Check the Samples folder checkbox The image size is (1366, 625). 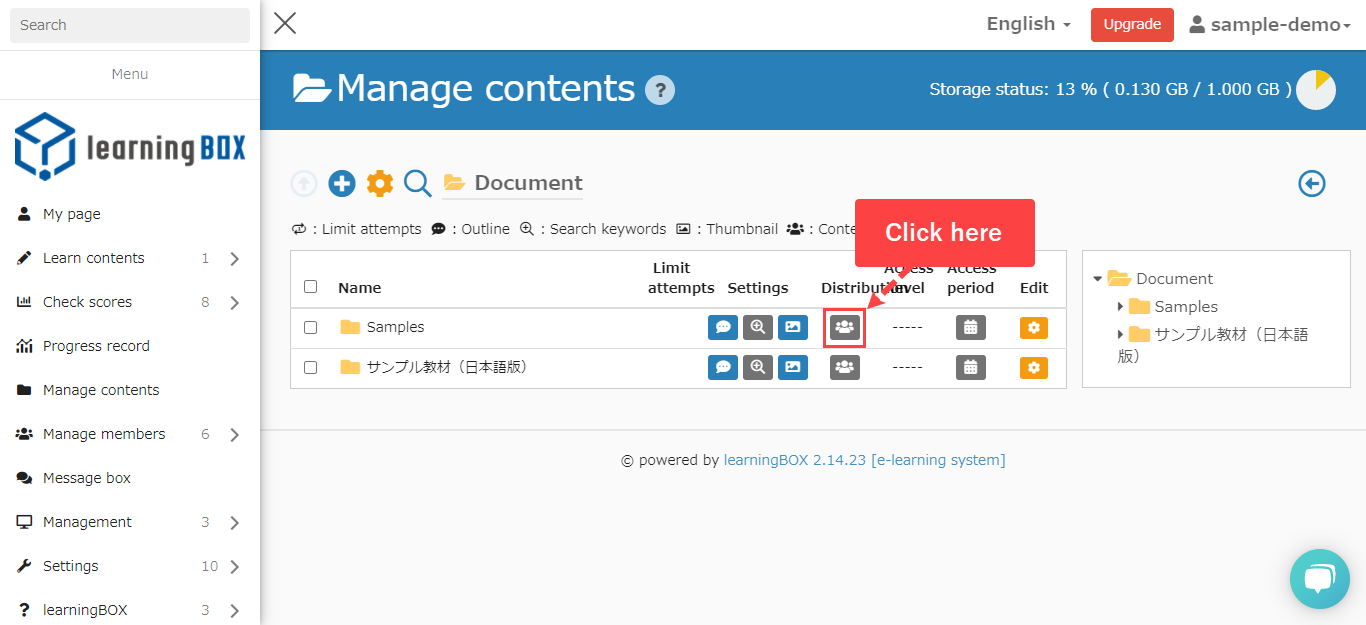click(310, 327)
